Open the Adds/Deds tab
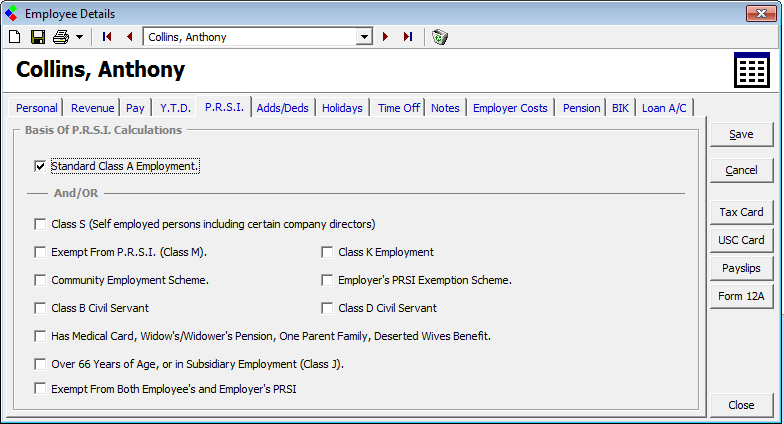784x424 pixels. 282,108
